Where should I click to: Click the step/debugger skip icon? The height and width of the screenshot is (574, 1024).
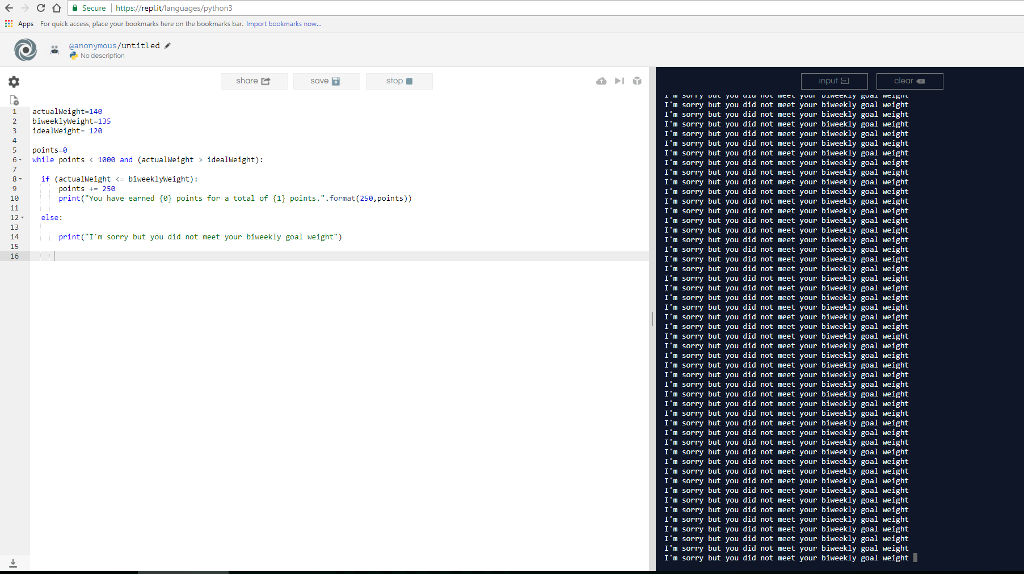619,81
